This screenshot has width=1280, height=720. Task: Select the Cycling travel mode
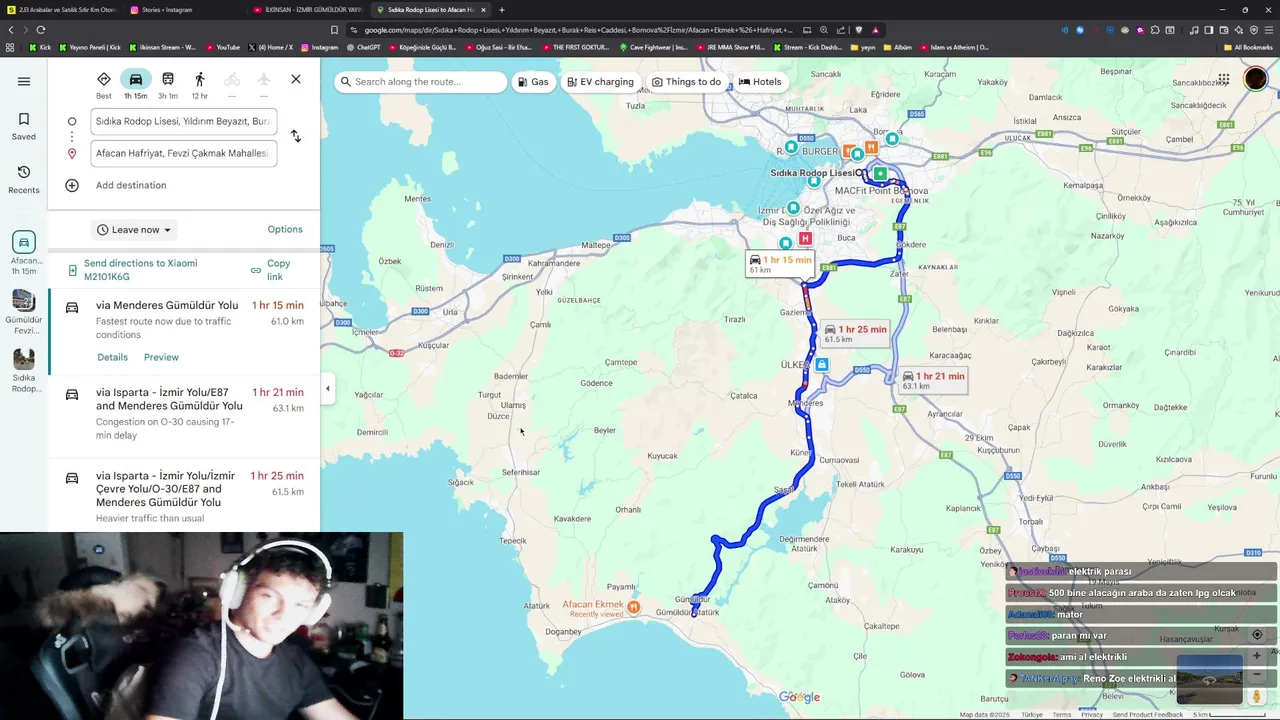click(232, 85)
